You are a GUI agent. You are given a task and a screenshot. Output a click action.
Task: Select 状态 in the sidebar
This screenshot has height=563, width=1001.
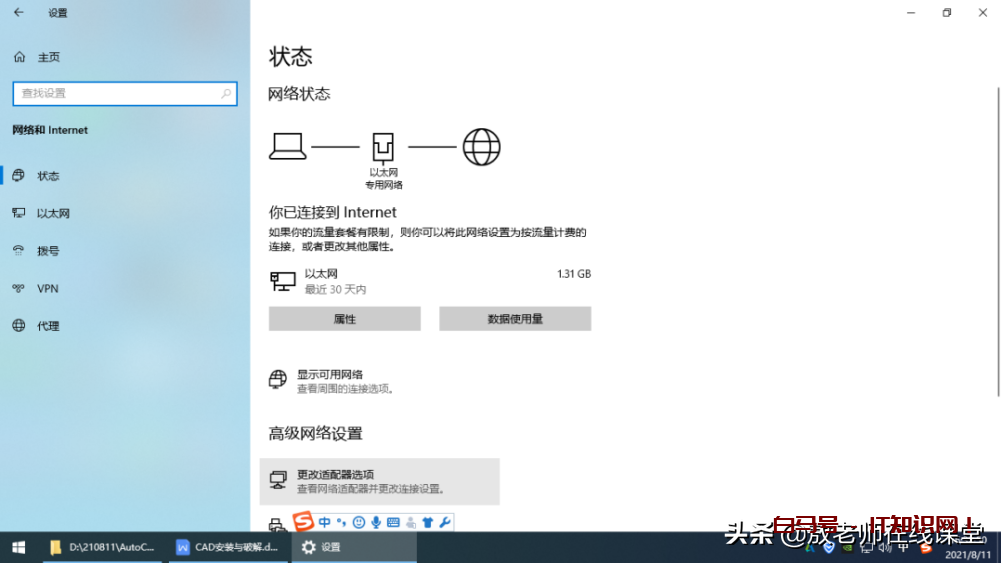pyautogui.click(x=125, y=176)
